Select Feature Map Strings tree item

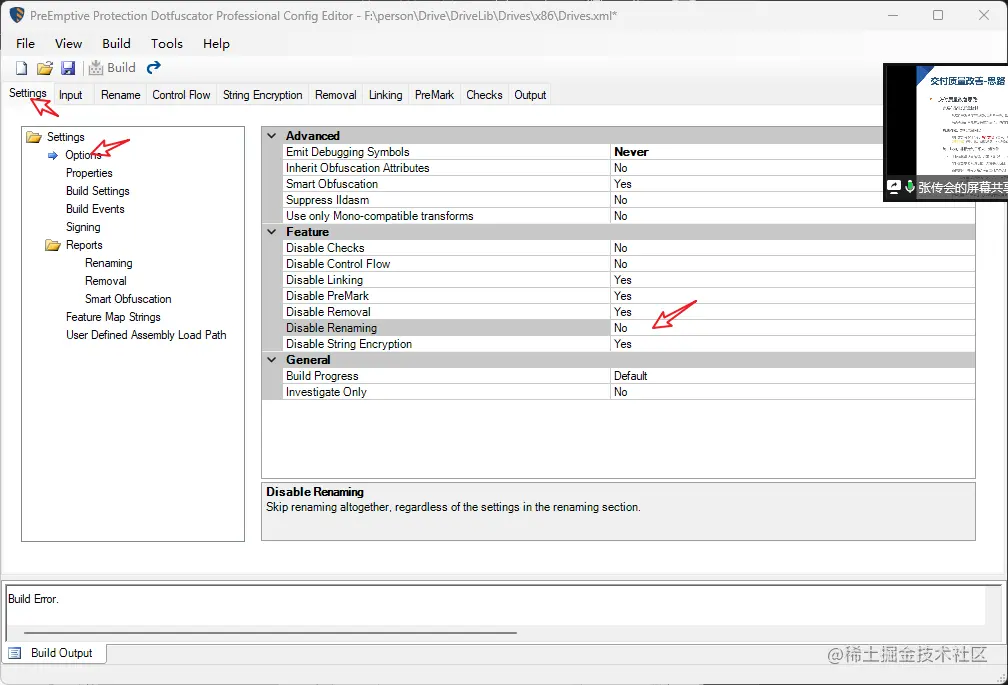pos(113,317)
